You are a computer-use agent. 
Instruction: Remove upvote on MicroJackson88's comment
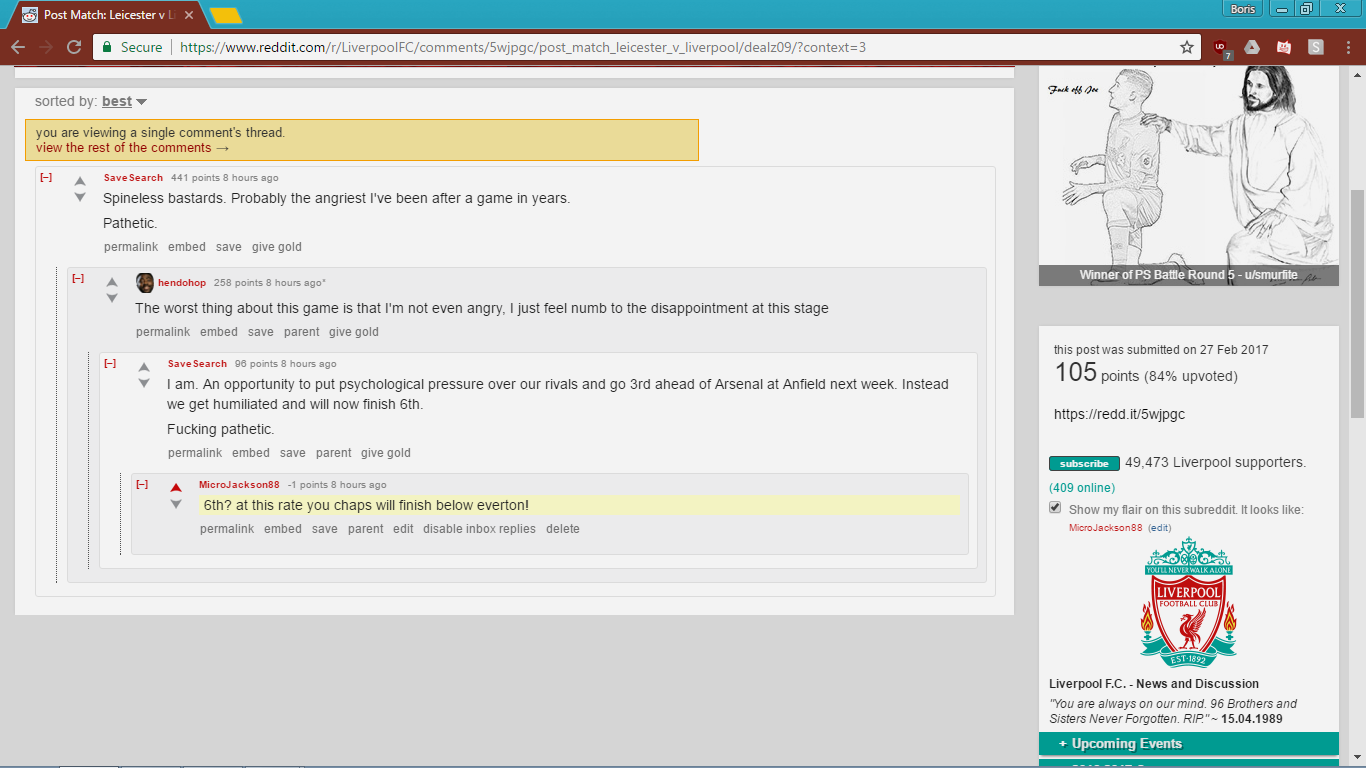pyautogui.click(x=176, y=488)
